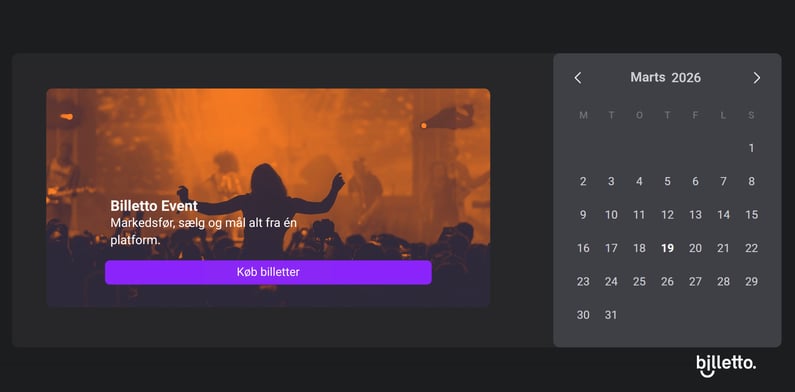Image resolution: width=795 pixels, height=392 pixels.
Task: Click the Køb billetter button
Action: click(268, 272)
